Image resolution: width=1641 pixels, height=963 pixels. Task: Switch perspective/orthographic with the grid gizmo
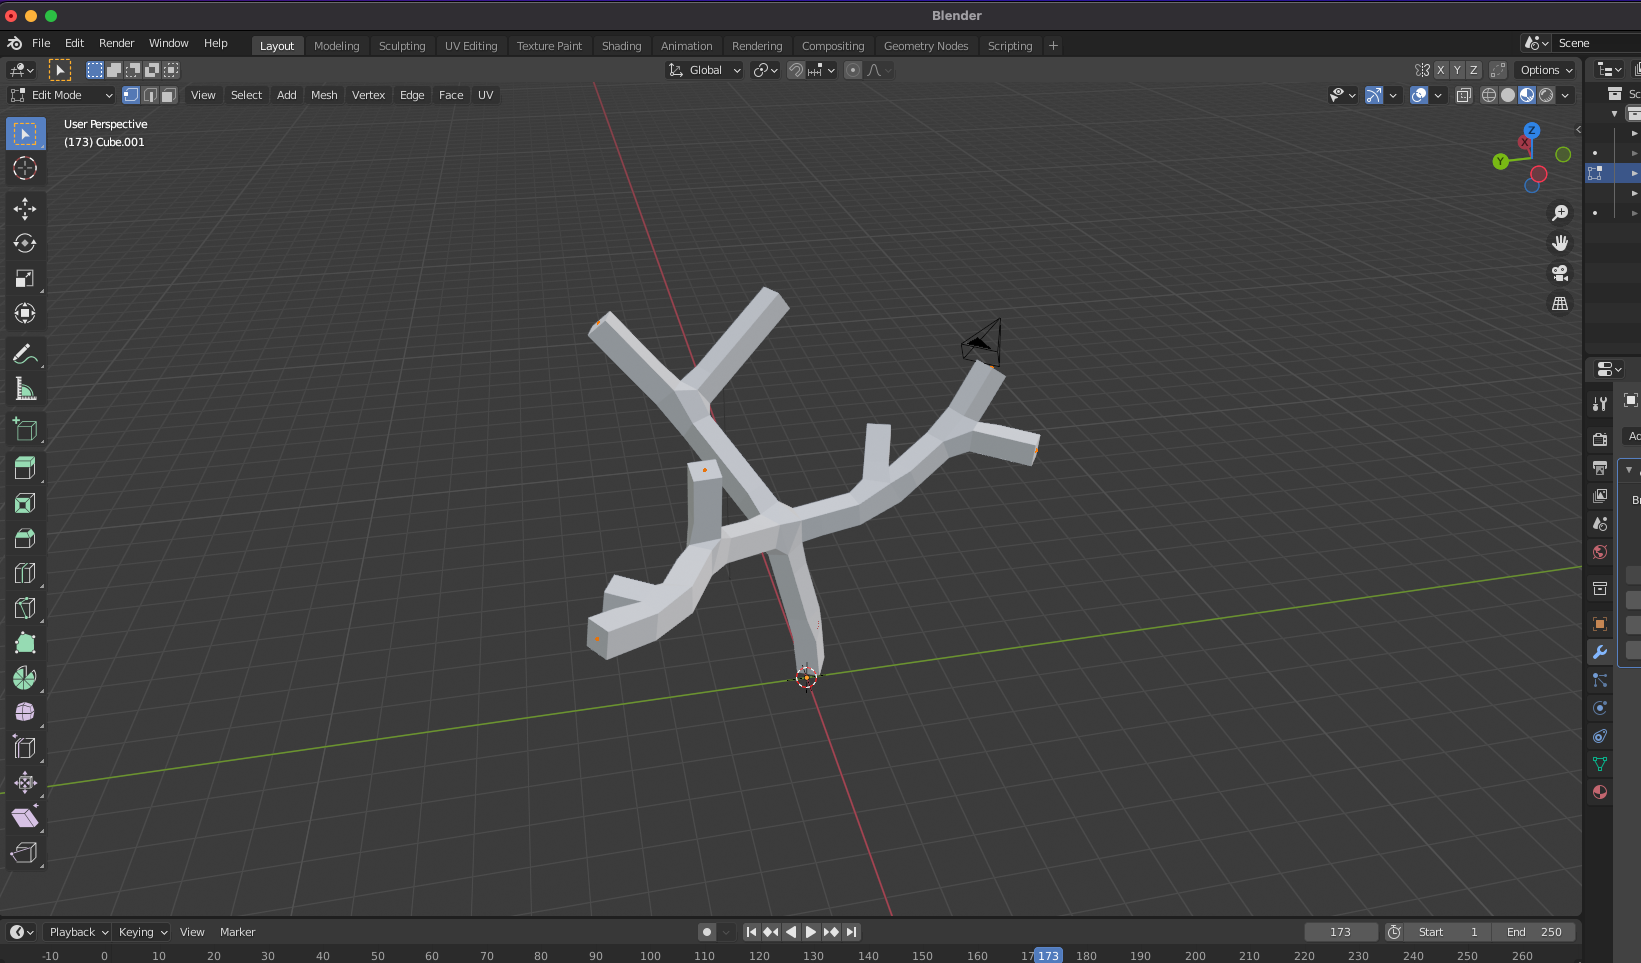[1560, 303]
